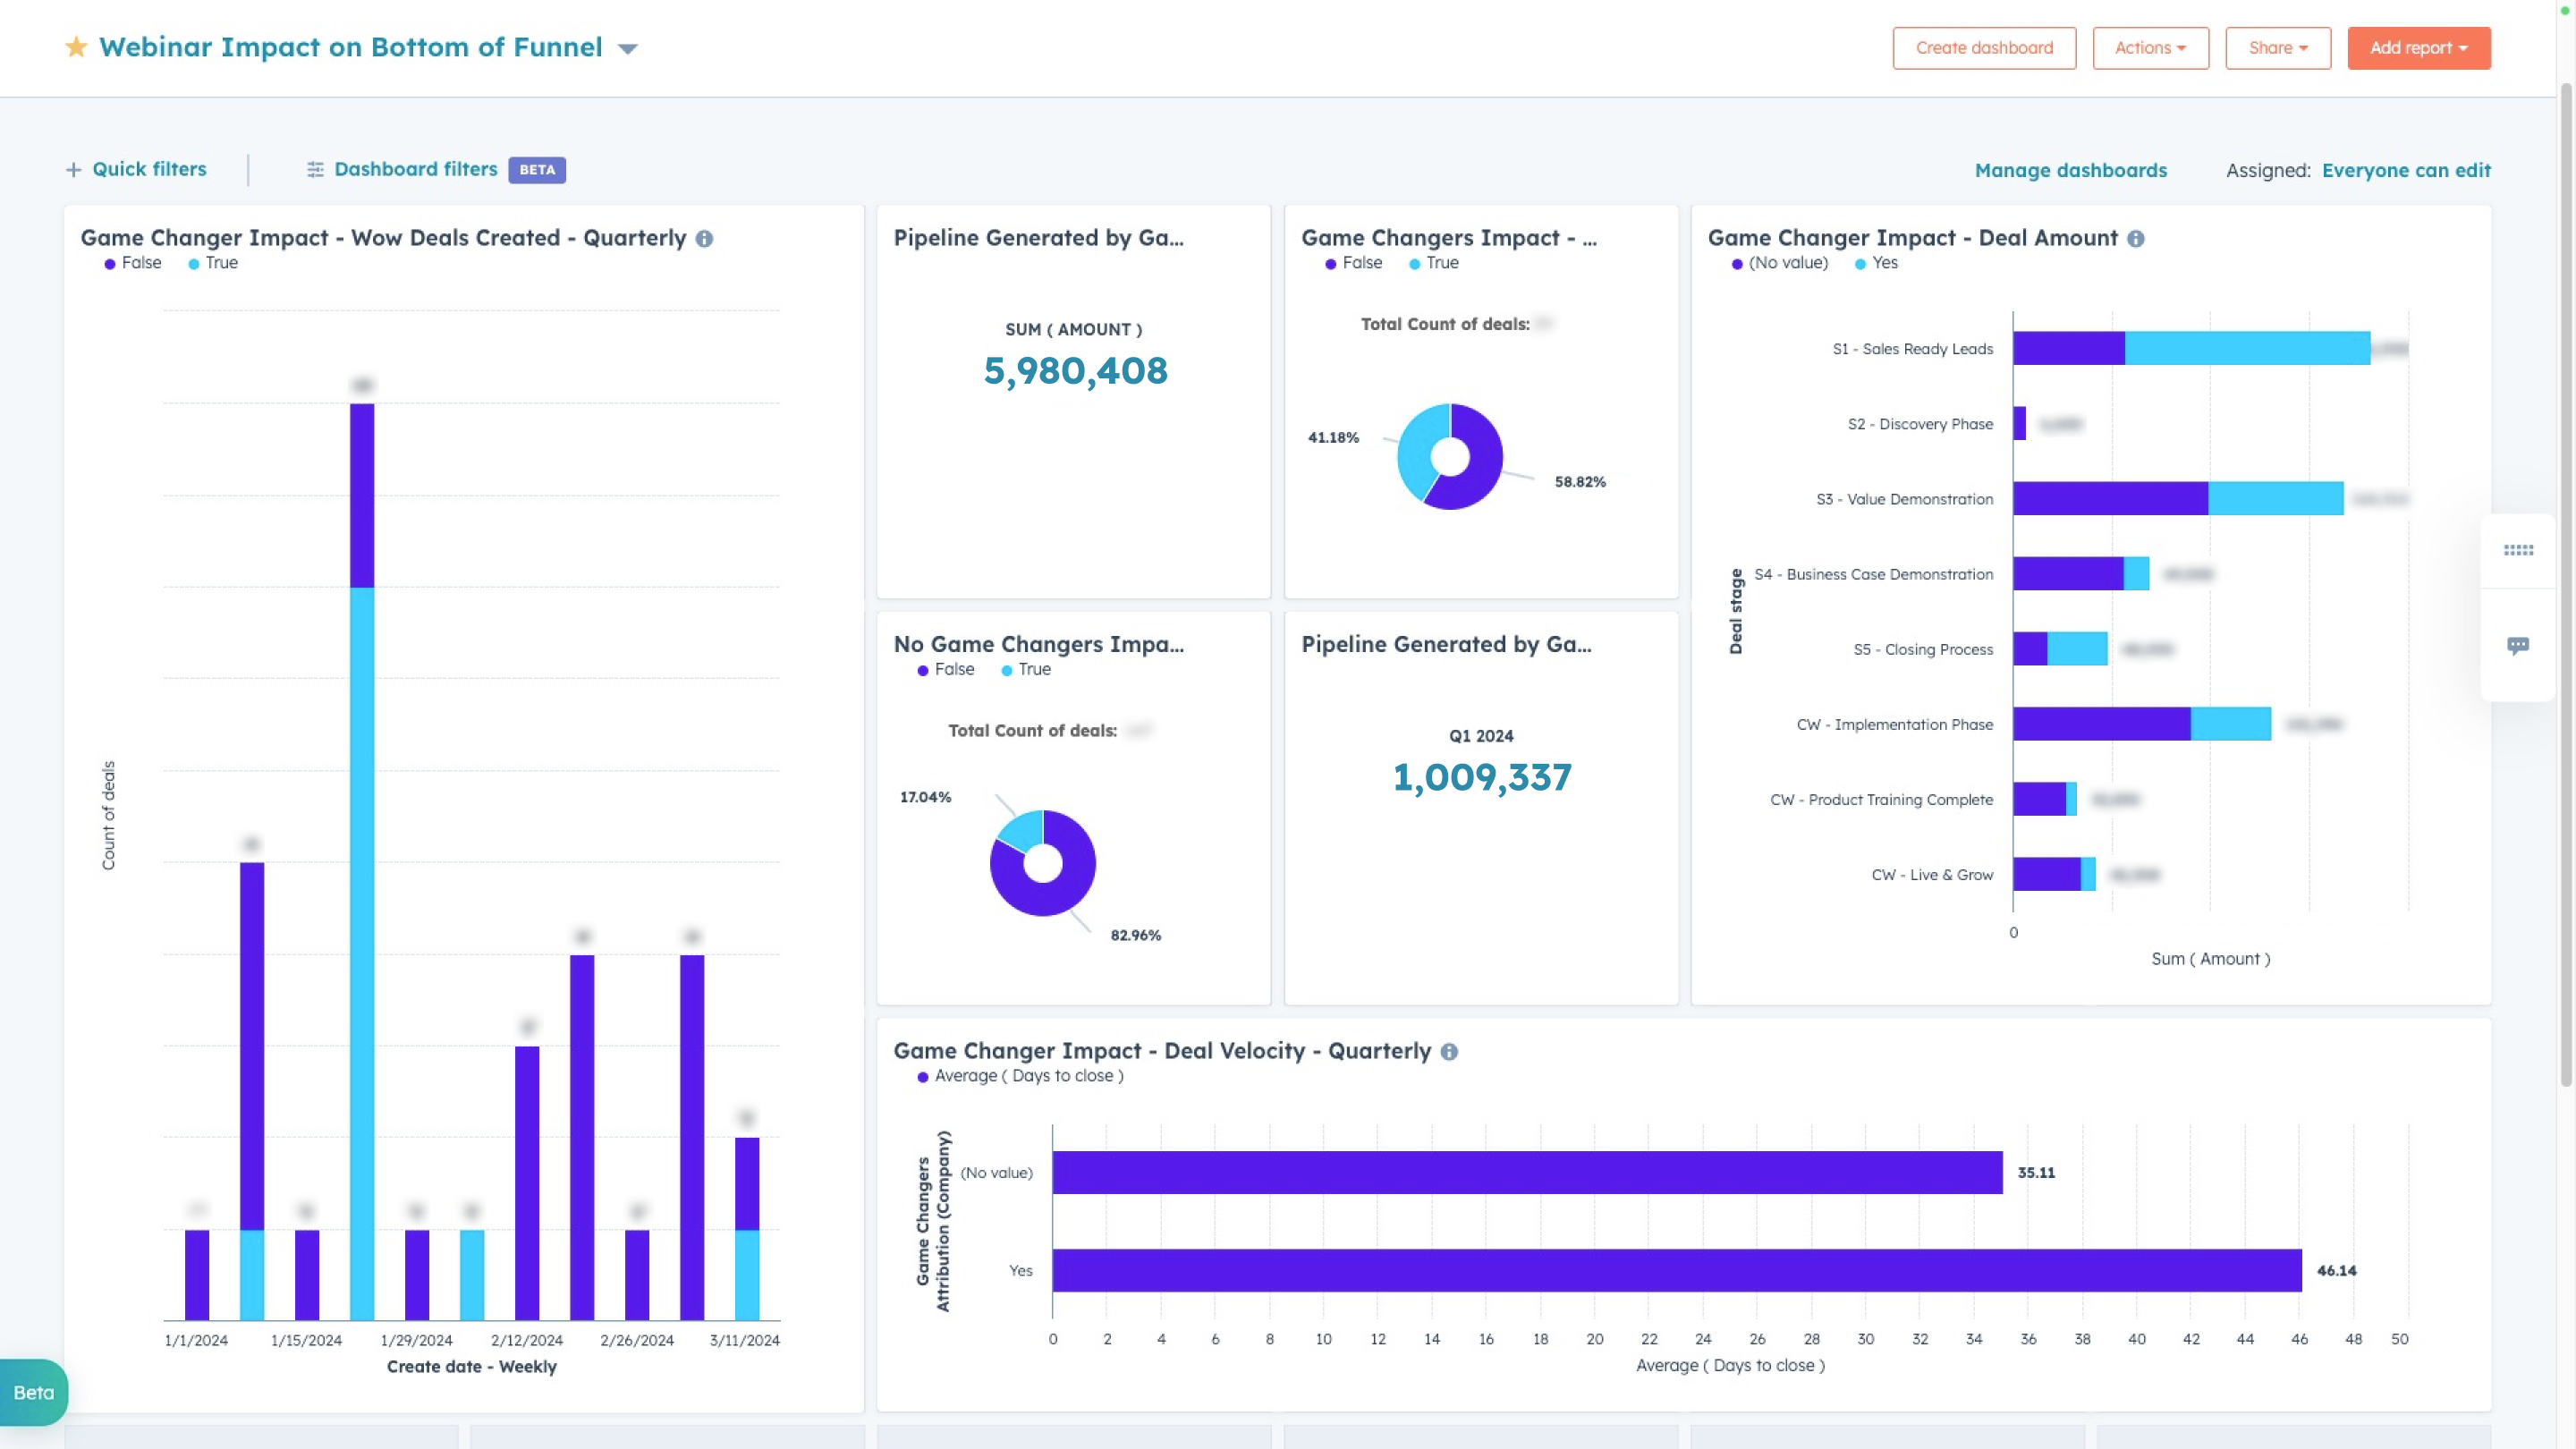Open the comments icon on right edge
2576x1449 pixels.
(x=2519, y=645)
